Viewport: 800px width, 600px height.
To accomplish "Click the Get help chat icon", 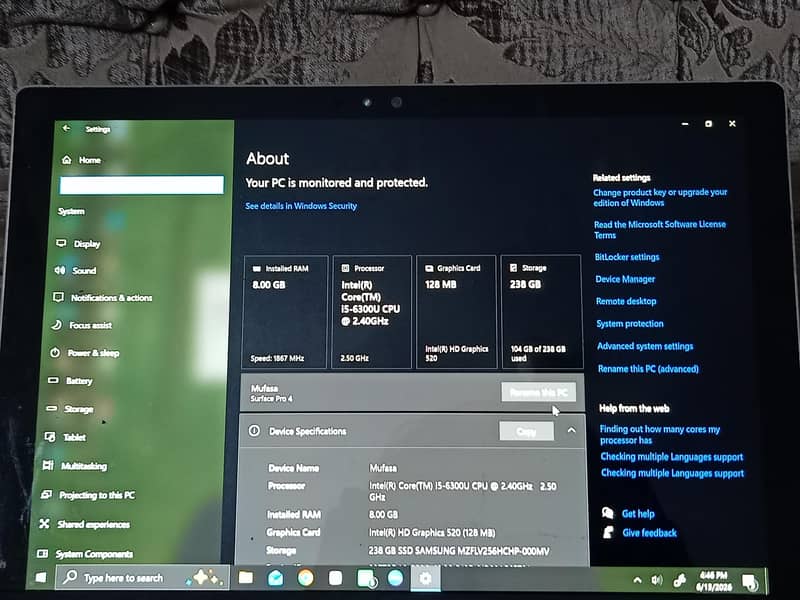I will click(x=608, y=513).
